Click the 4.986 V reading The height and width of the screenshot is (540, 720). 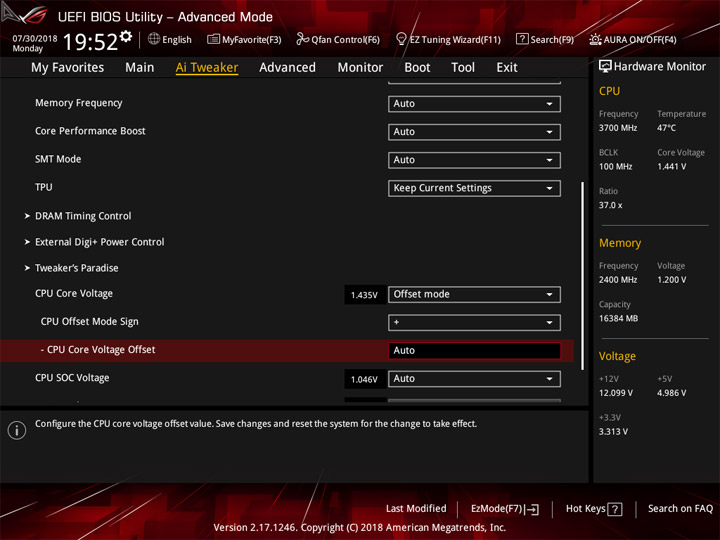click(671, 393)
